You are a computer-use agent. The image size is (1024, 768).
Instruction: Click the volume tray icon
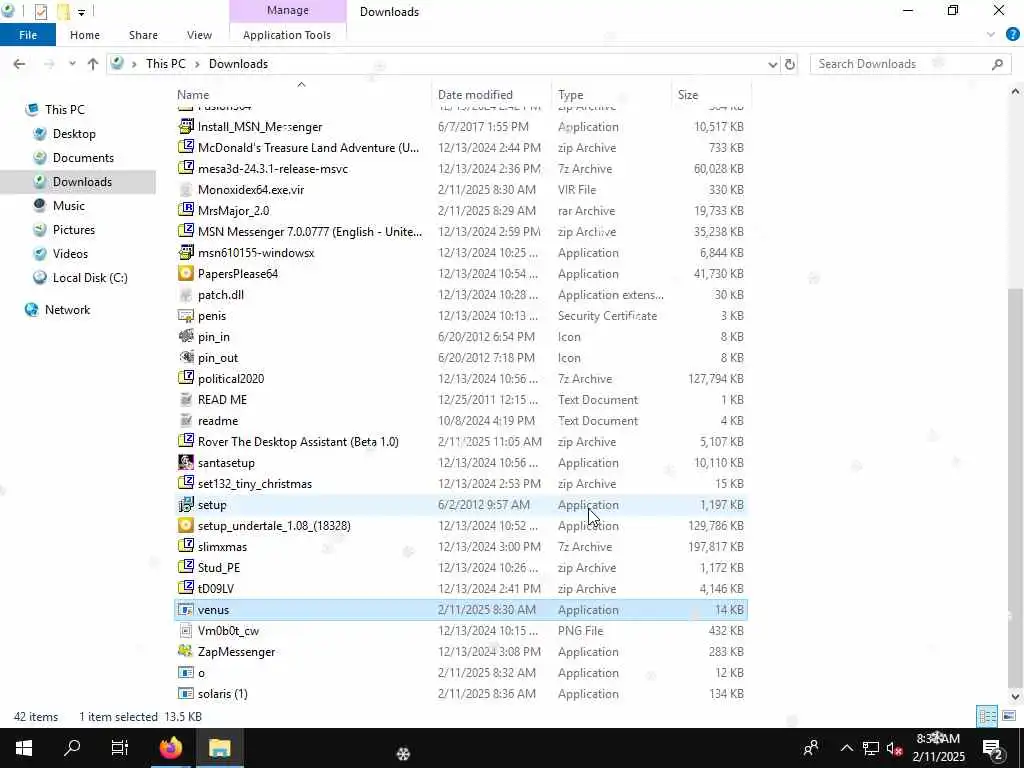tap(895, 748)
